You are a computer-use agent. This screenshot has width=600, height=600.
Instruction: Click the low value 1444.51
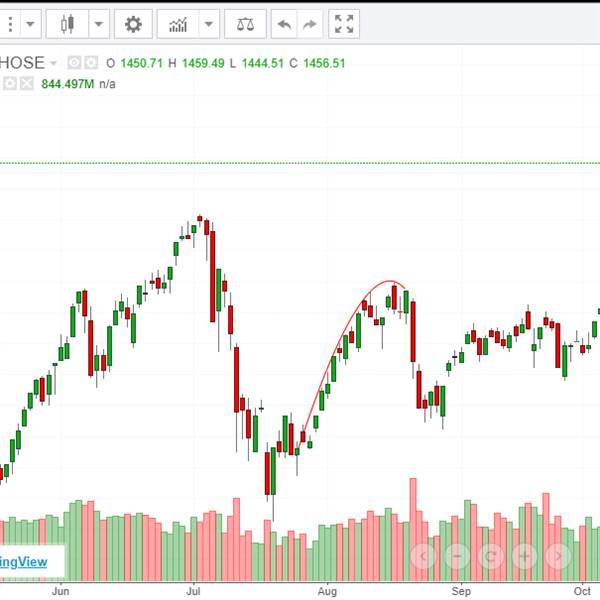pyautogui.click(x=262, y=63)
